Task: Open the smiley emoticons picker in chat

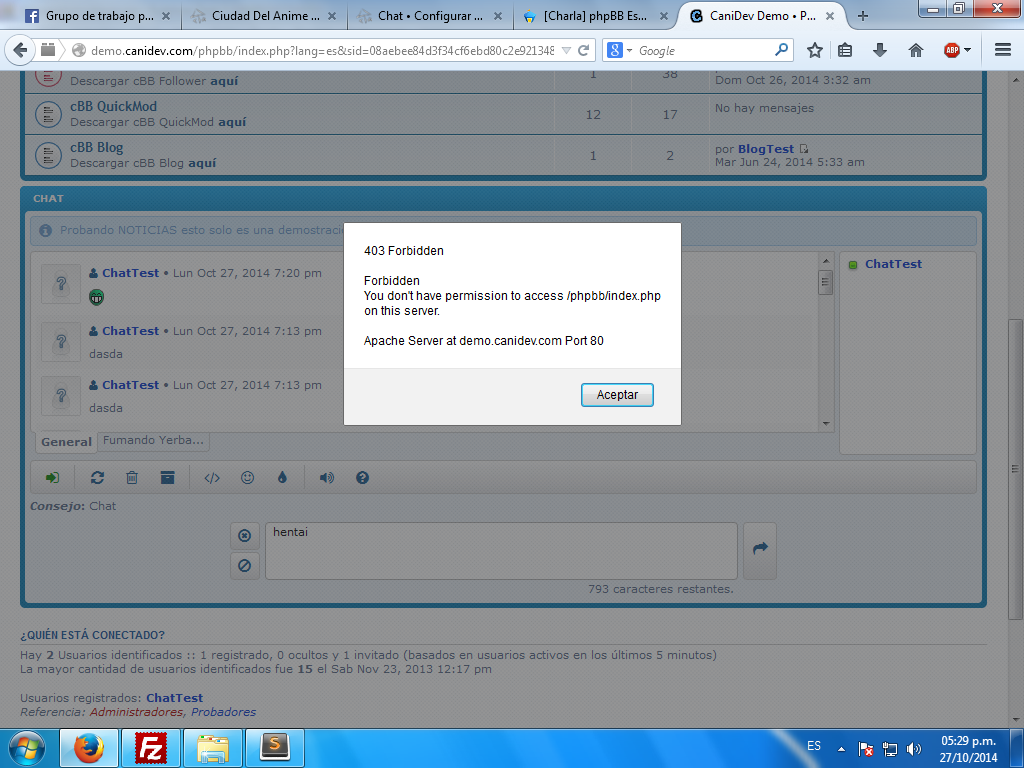Action: tap(247, 478)
